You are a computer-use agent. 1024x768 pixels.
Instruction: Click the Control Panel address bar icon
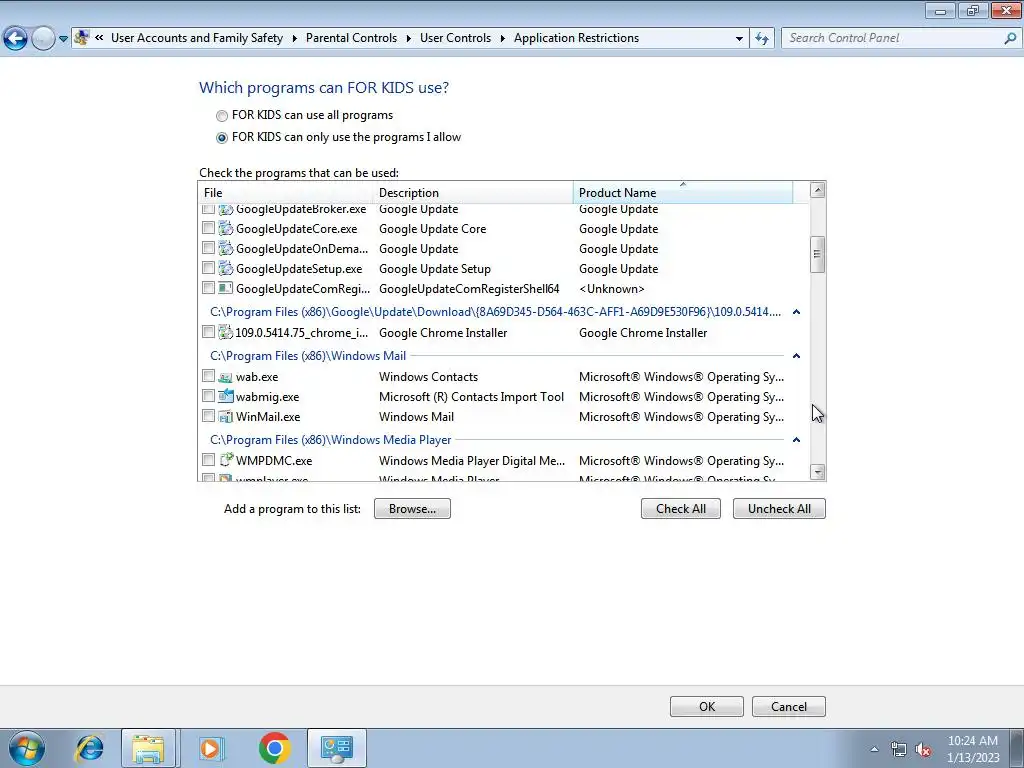tap(82, 38)
